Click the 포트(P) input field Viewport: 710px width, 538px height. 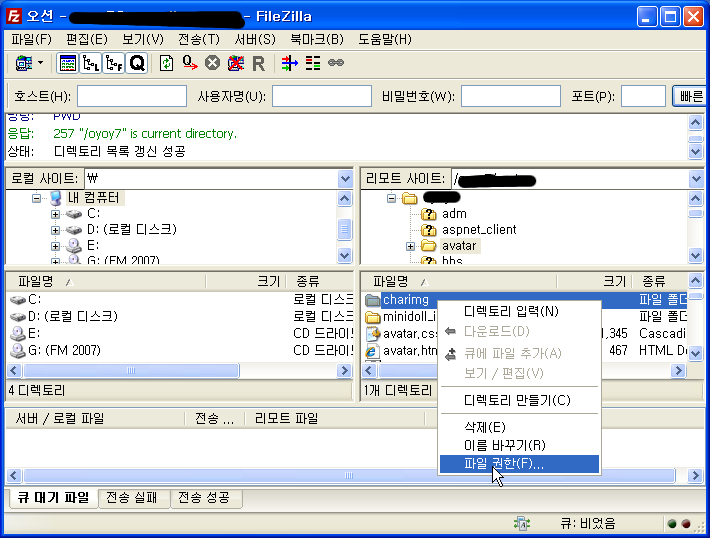tap(643, 96)
